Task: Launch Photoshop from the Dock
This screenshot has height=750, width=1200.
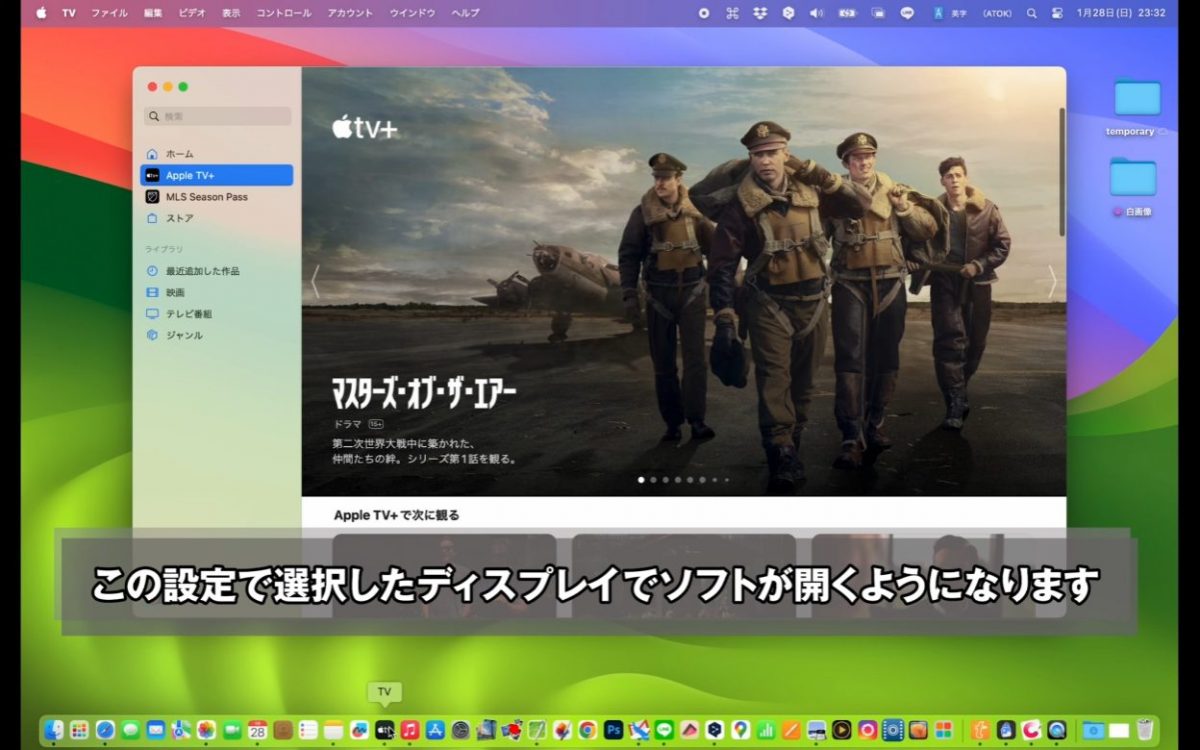Action: [x=613, y=730]
